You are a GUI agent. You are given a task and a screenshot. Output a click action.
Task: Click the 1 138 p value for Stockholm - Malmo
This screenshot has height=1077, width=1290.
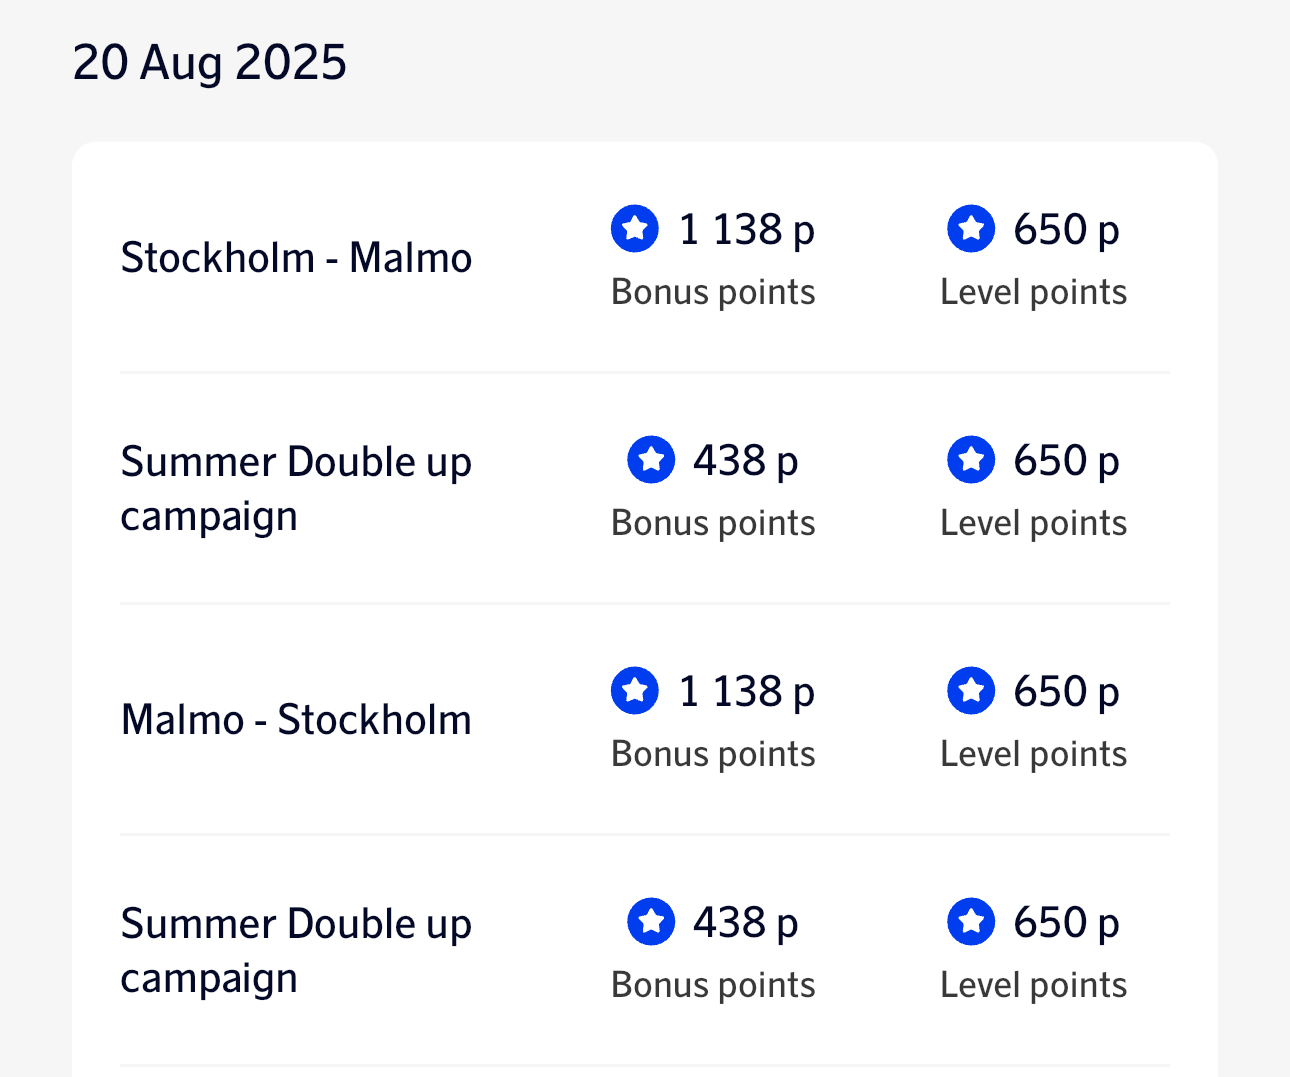click(x=746, y=229)
